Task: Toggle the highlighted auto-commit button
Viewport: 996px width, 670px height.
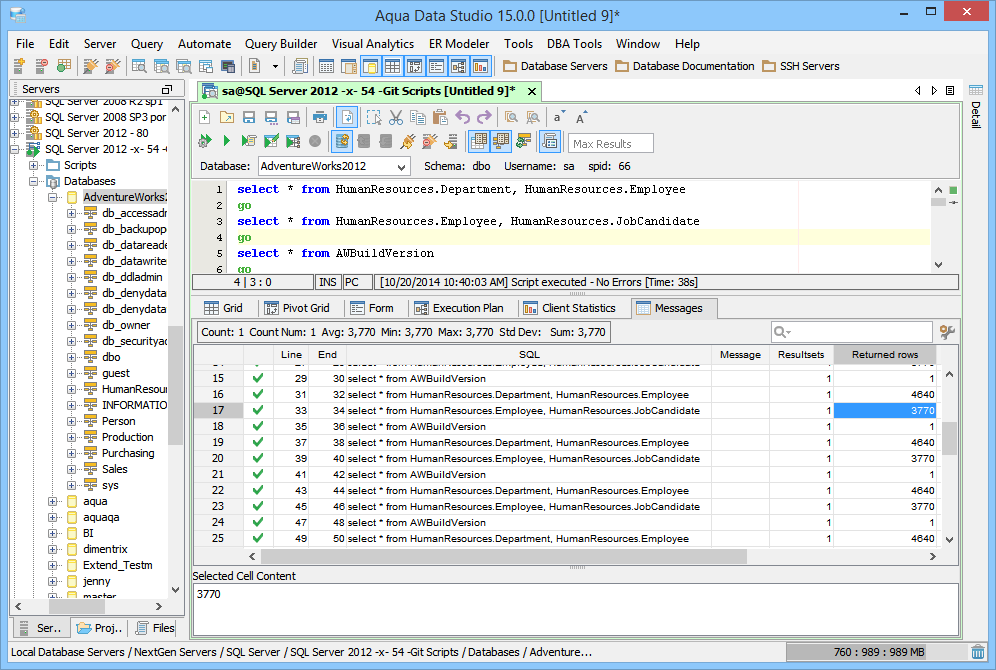Action: point(341,142)
